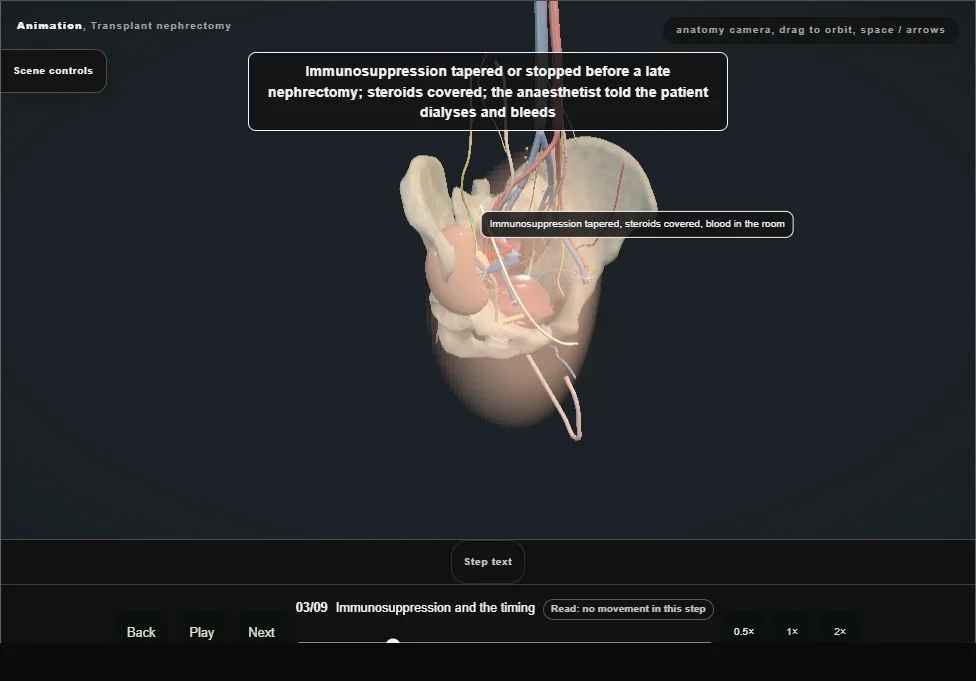The width and height of the screenshot is (976, 681).
Task: Click the timeline progress slider handle
Action: (x=392, y=642)
